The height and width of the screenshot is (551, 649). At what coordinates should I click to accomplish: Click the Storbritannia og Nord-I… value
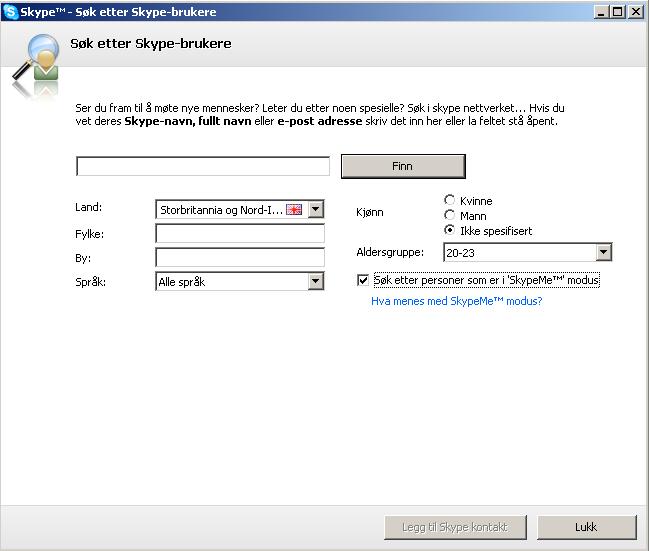click(x=222, y=210)
